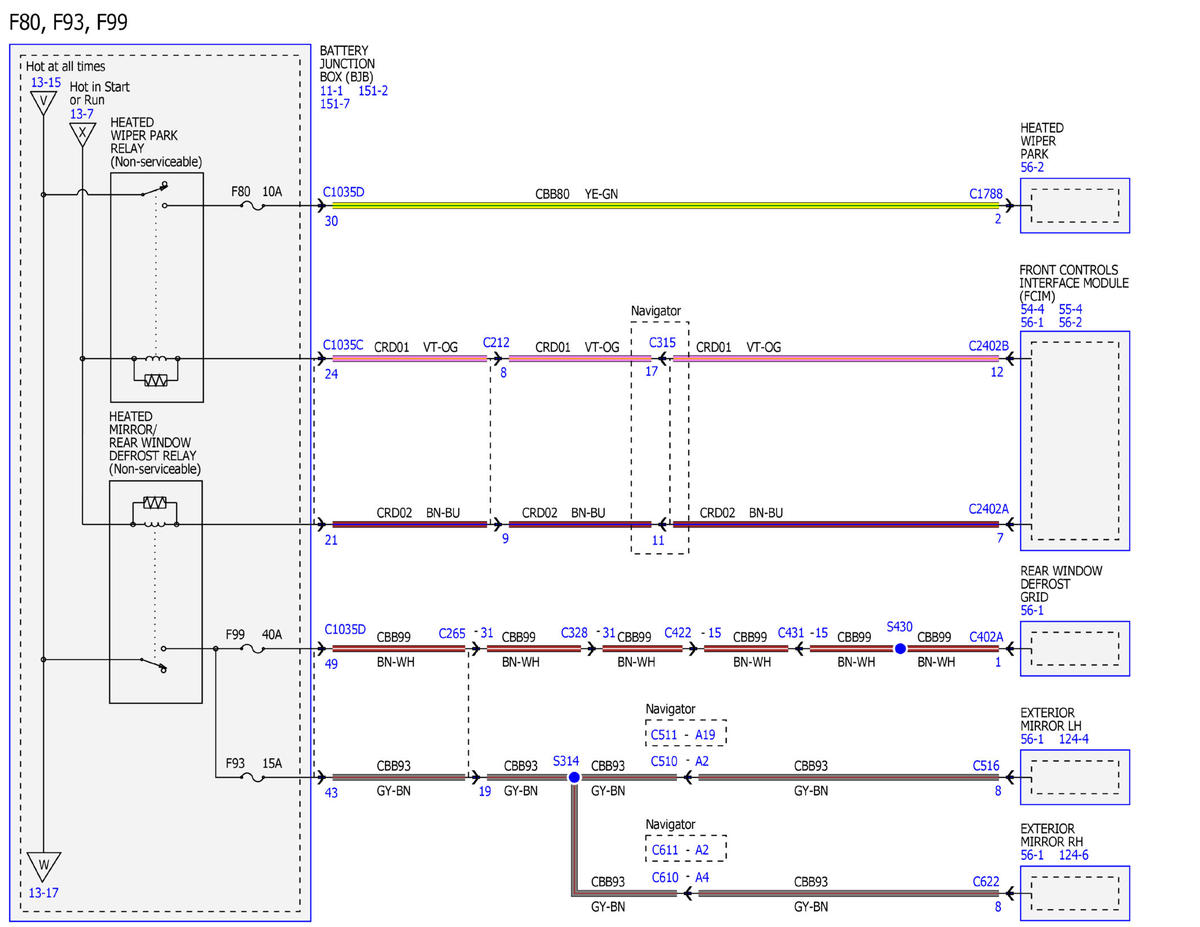This screenshot has width=1200, height=927.
Task: Select the F99 40A fuse symbol
Action: (254, 649)
